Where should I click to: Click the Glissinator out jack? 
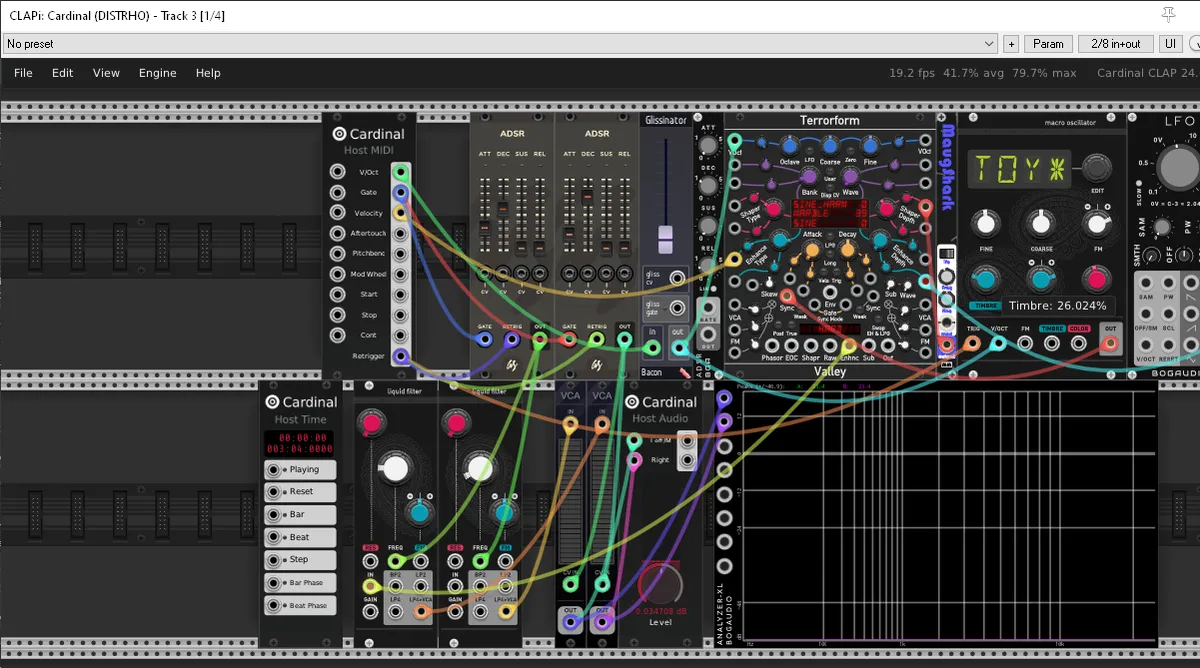click(679, 348)
